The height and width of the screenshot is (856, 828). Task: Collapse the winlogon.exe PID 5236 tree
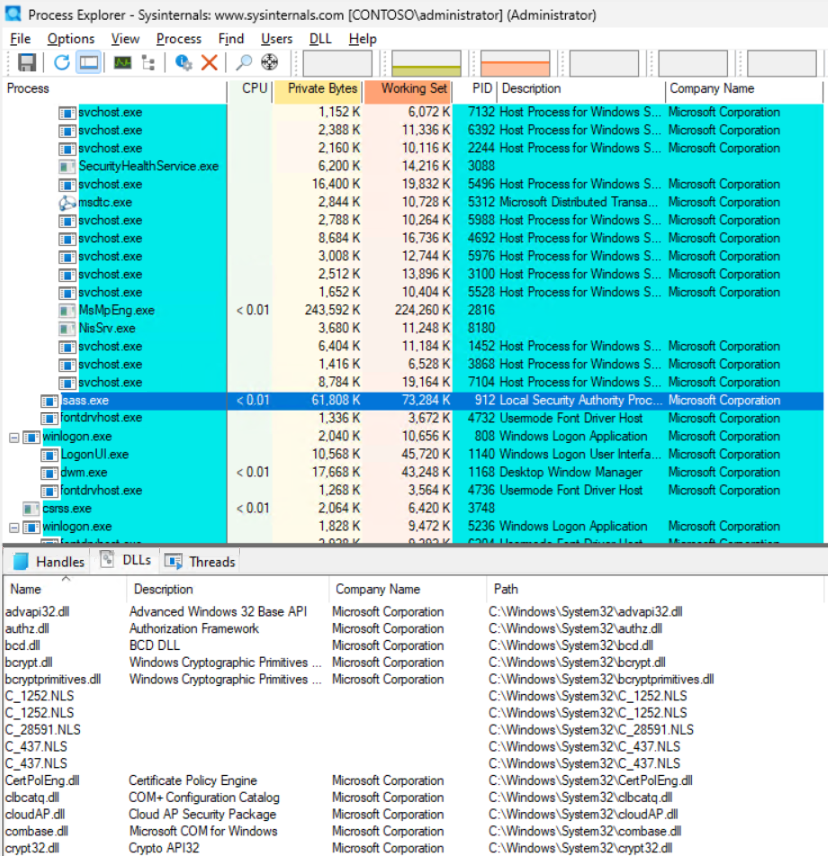(x=14, y=527)
